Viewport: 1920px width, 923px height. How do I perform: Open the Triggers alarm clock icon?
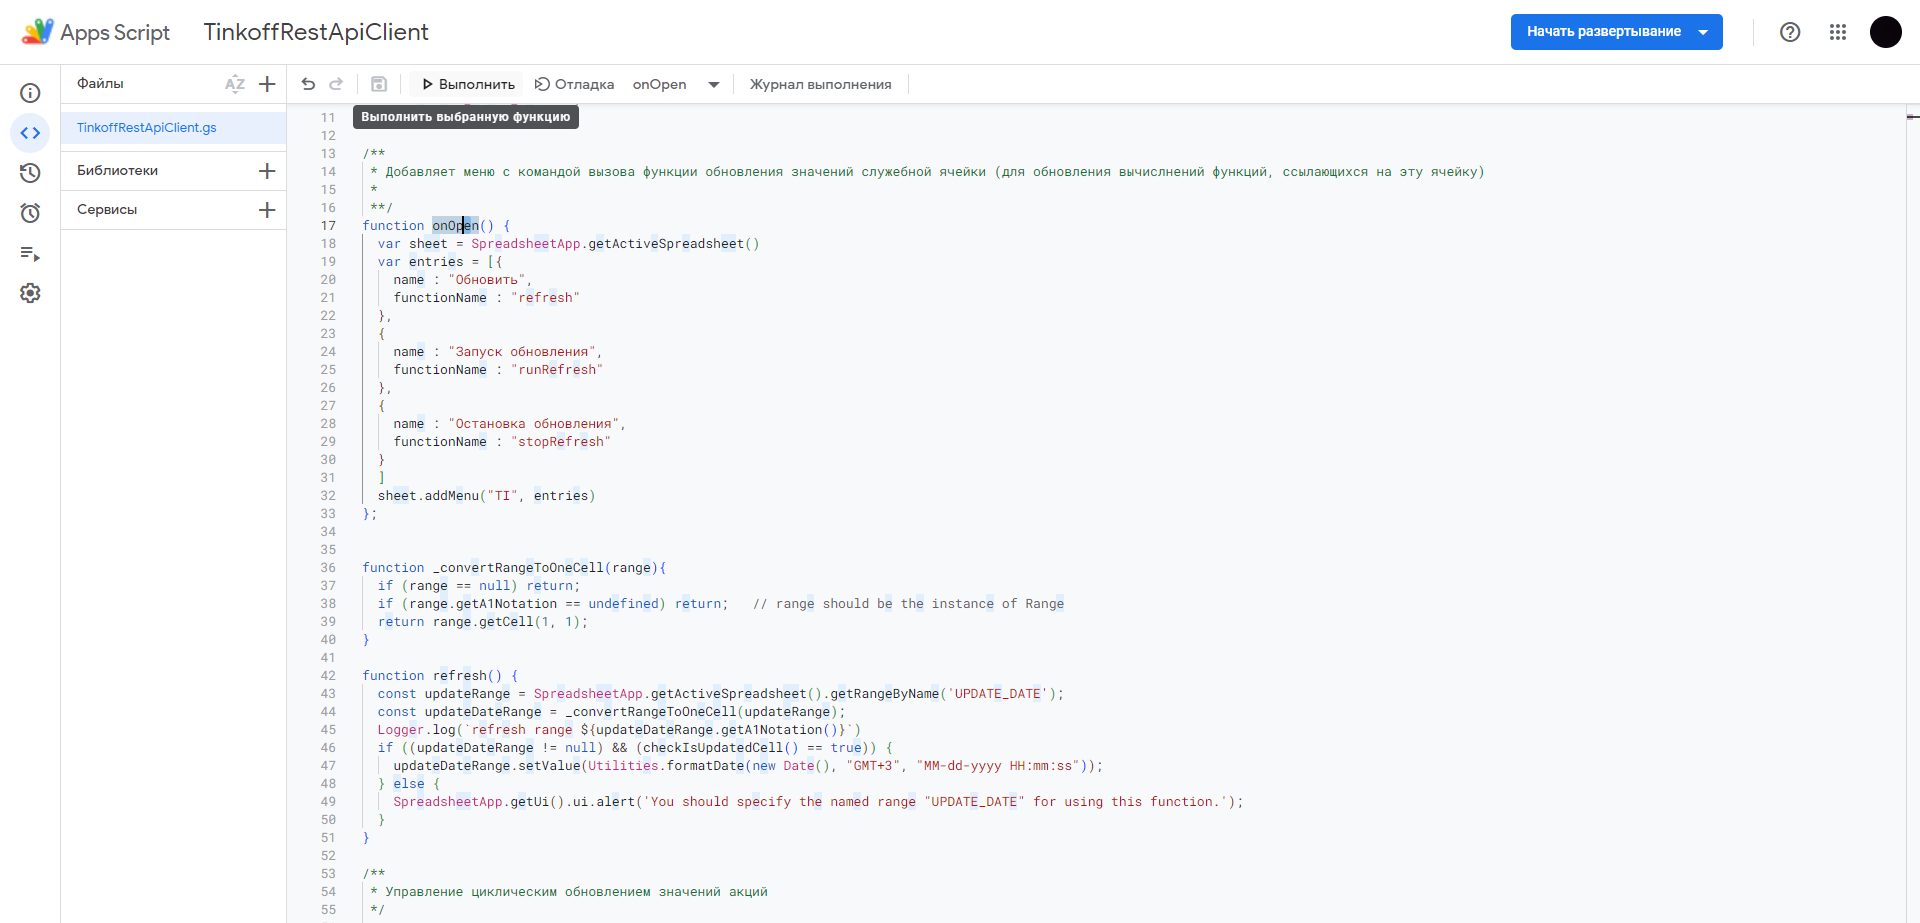[30, 213]
